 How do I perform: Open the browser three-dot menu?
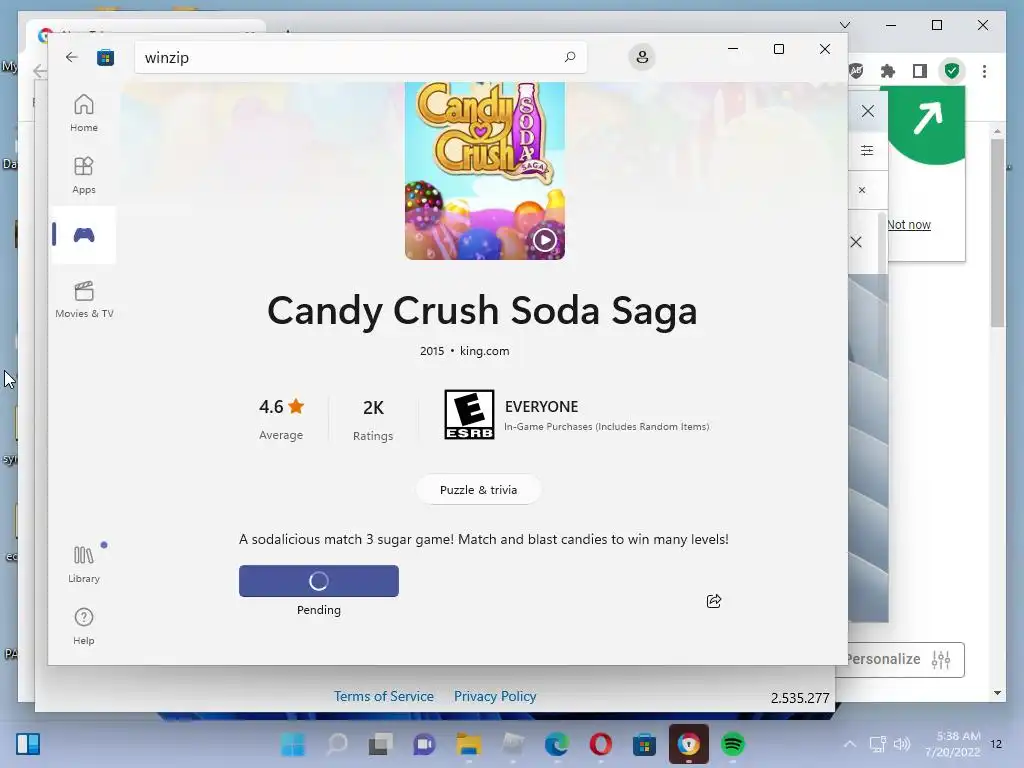click(984, 71)
